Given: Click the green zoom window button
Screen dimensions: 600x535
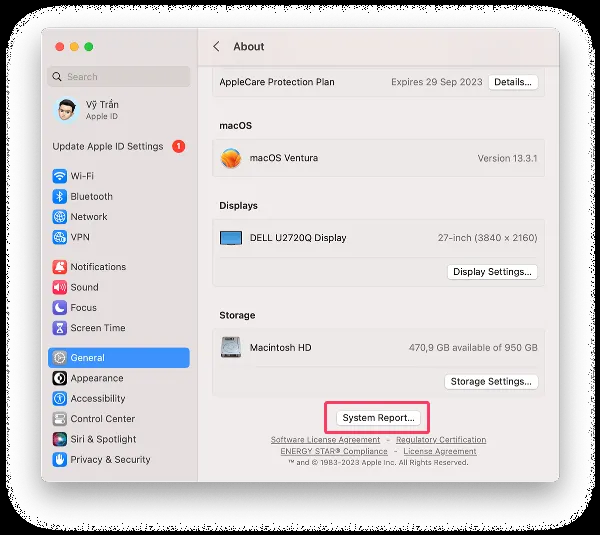Looking at the screenshot, I should point(89,47).
